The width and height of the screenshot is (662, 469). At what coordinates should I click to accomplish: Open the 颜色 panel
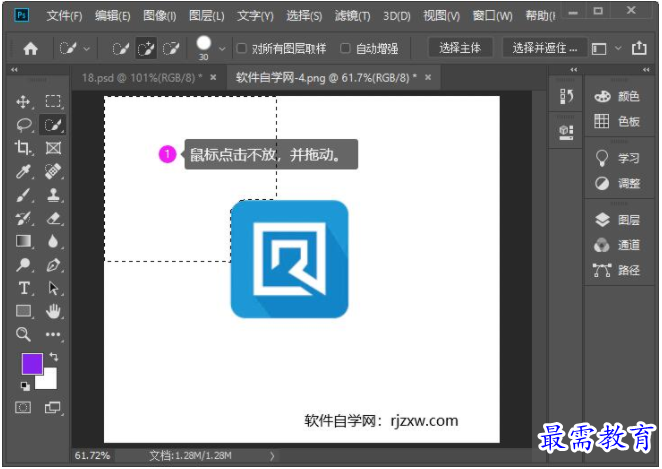(617, 97)
